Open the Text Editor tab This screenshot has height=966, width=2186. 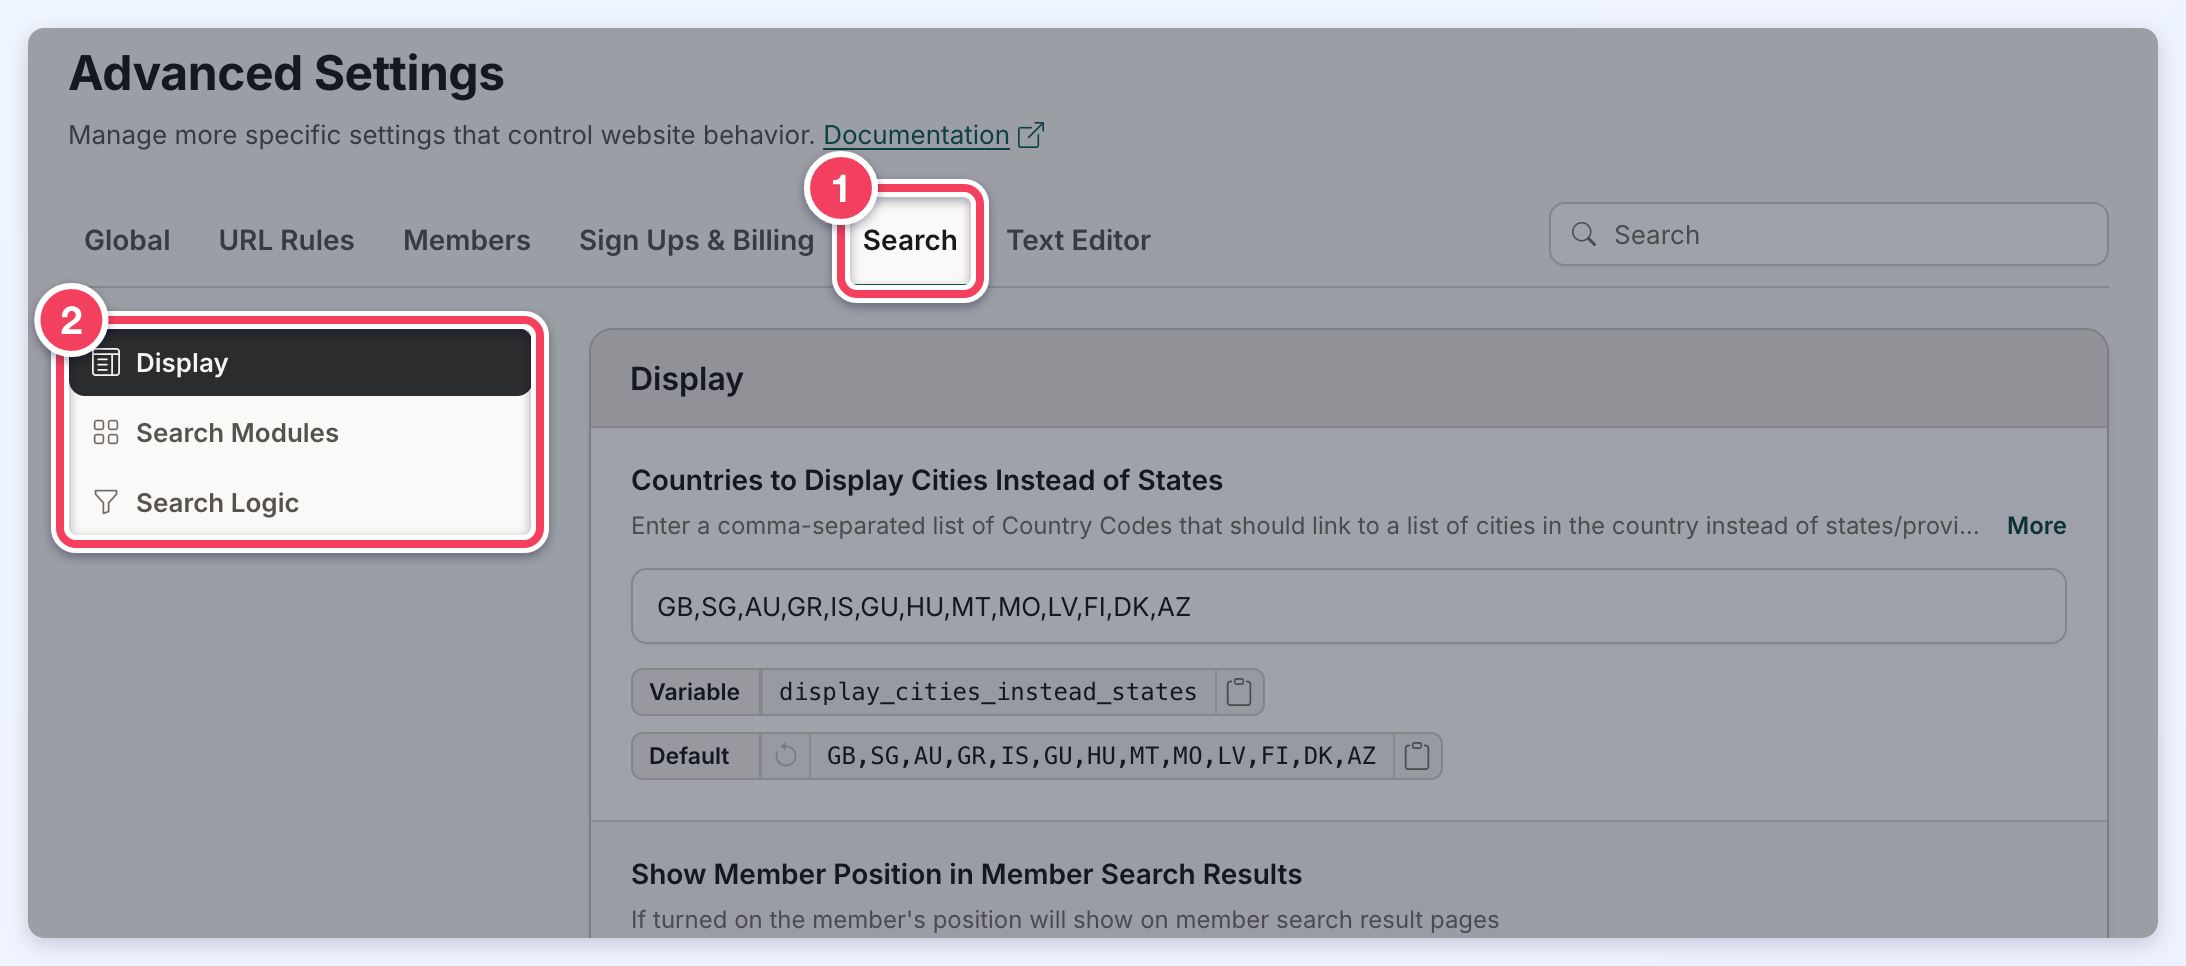(1079, 240)
